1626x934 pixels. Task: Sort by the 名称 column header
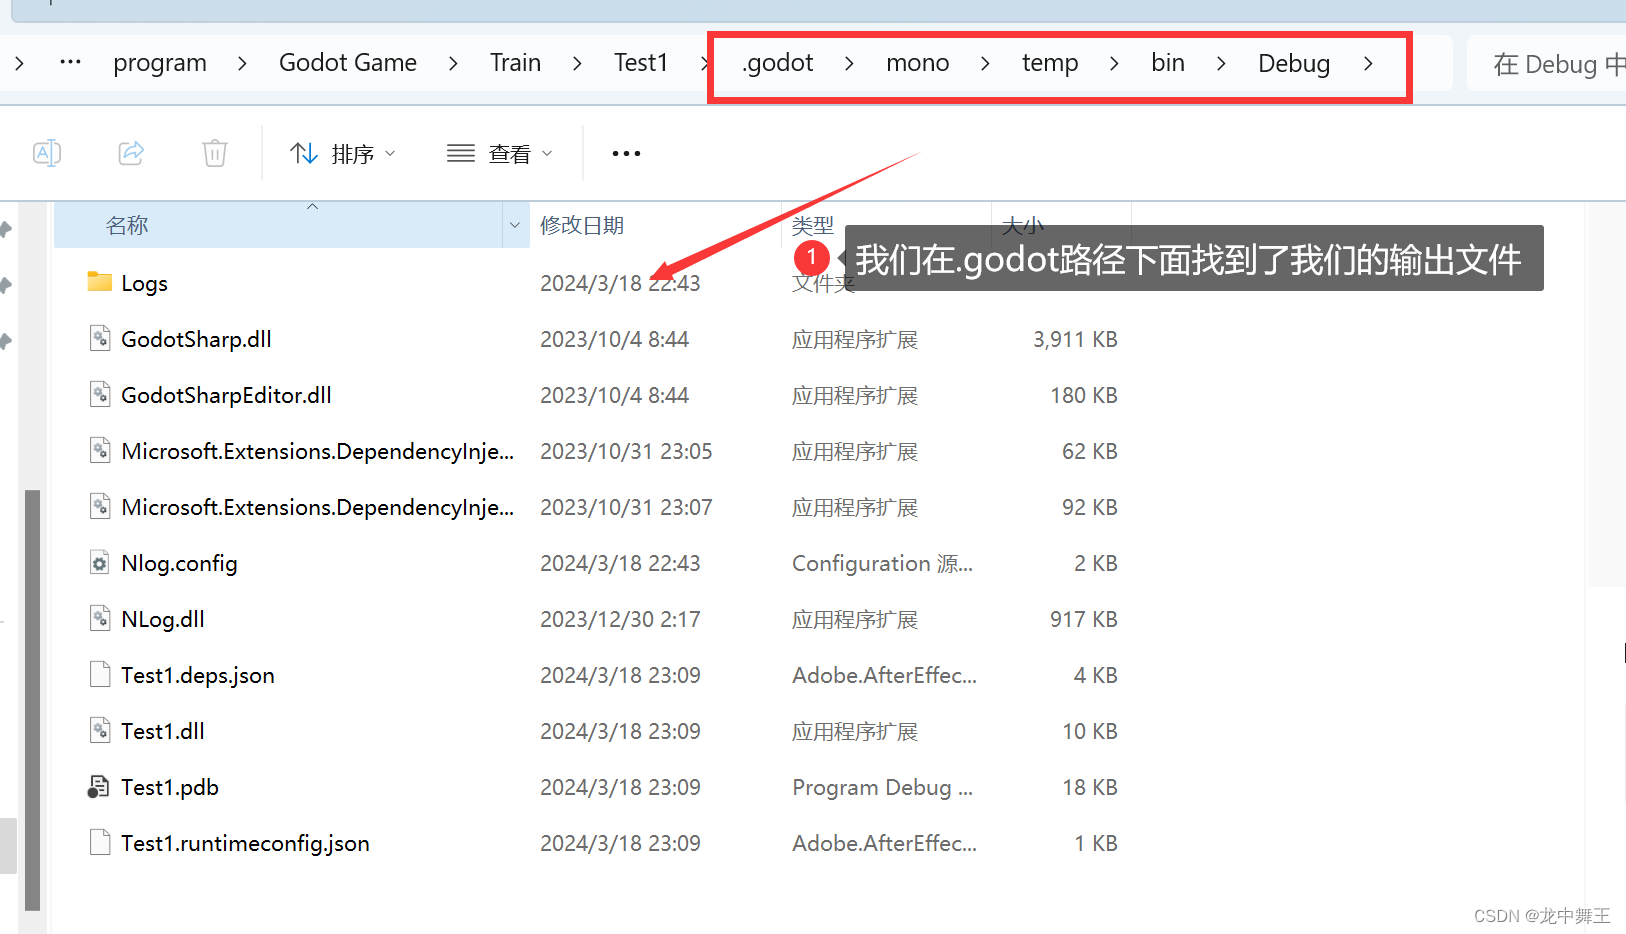279,225
